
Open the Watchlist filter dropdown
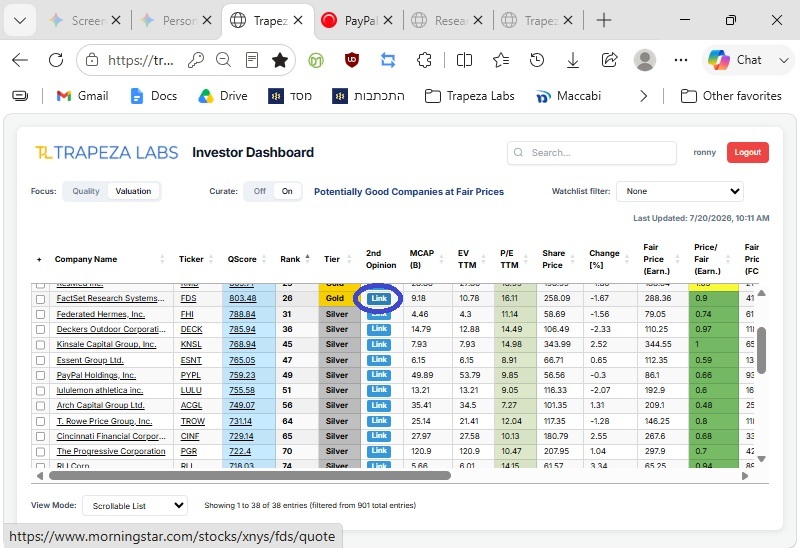pos(679,191)
